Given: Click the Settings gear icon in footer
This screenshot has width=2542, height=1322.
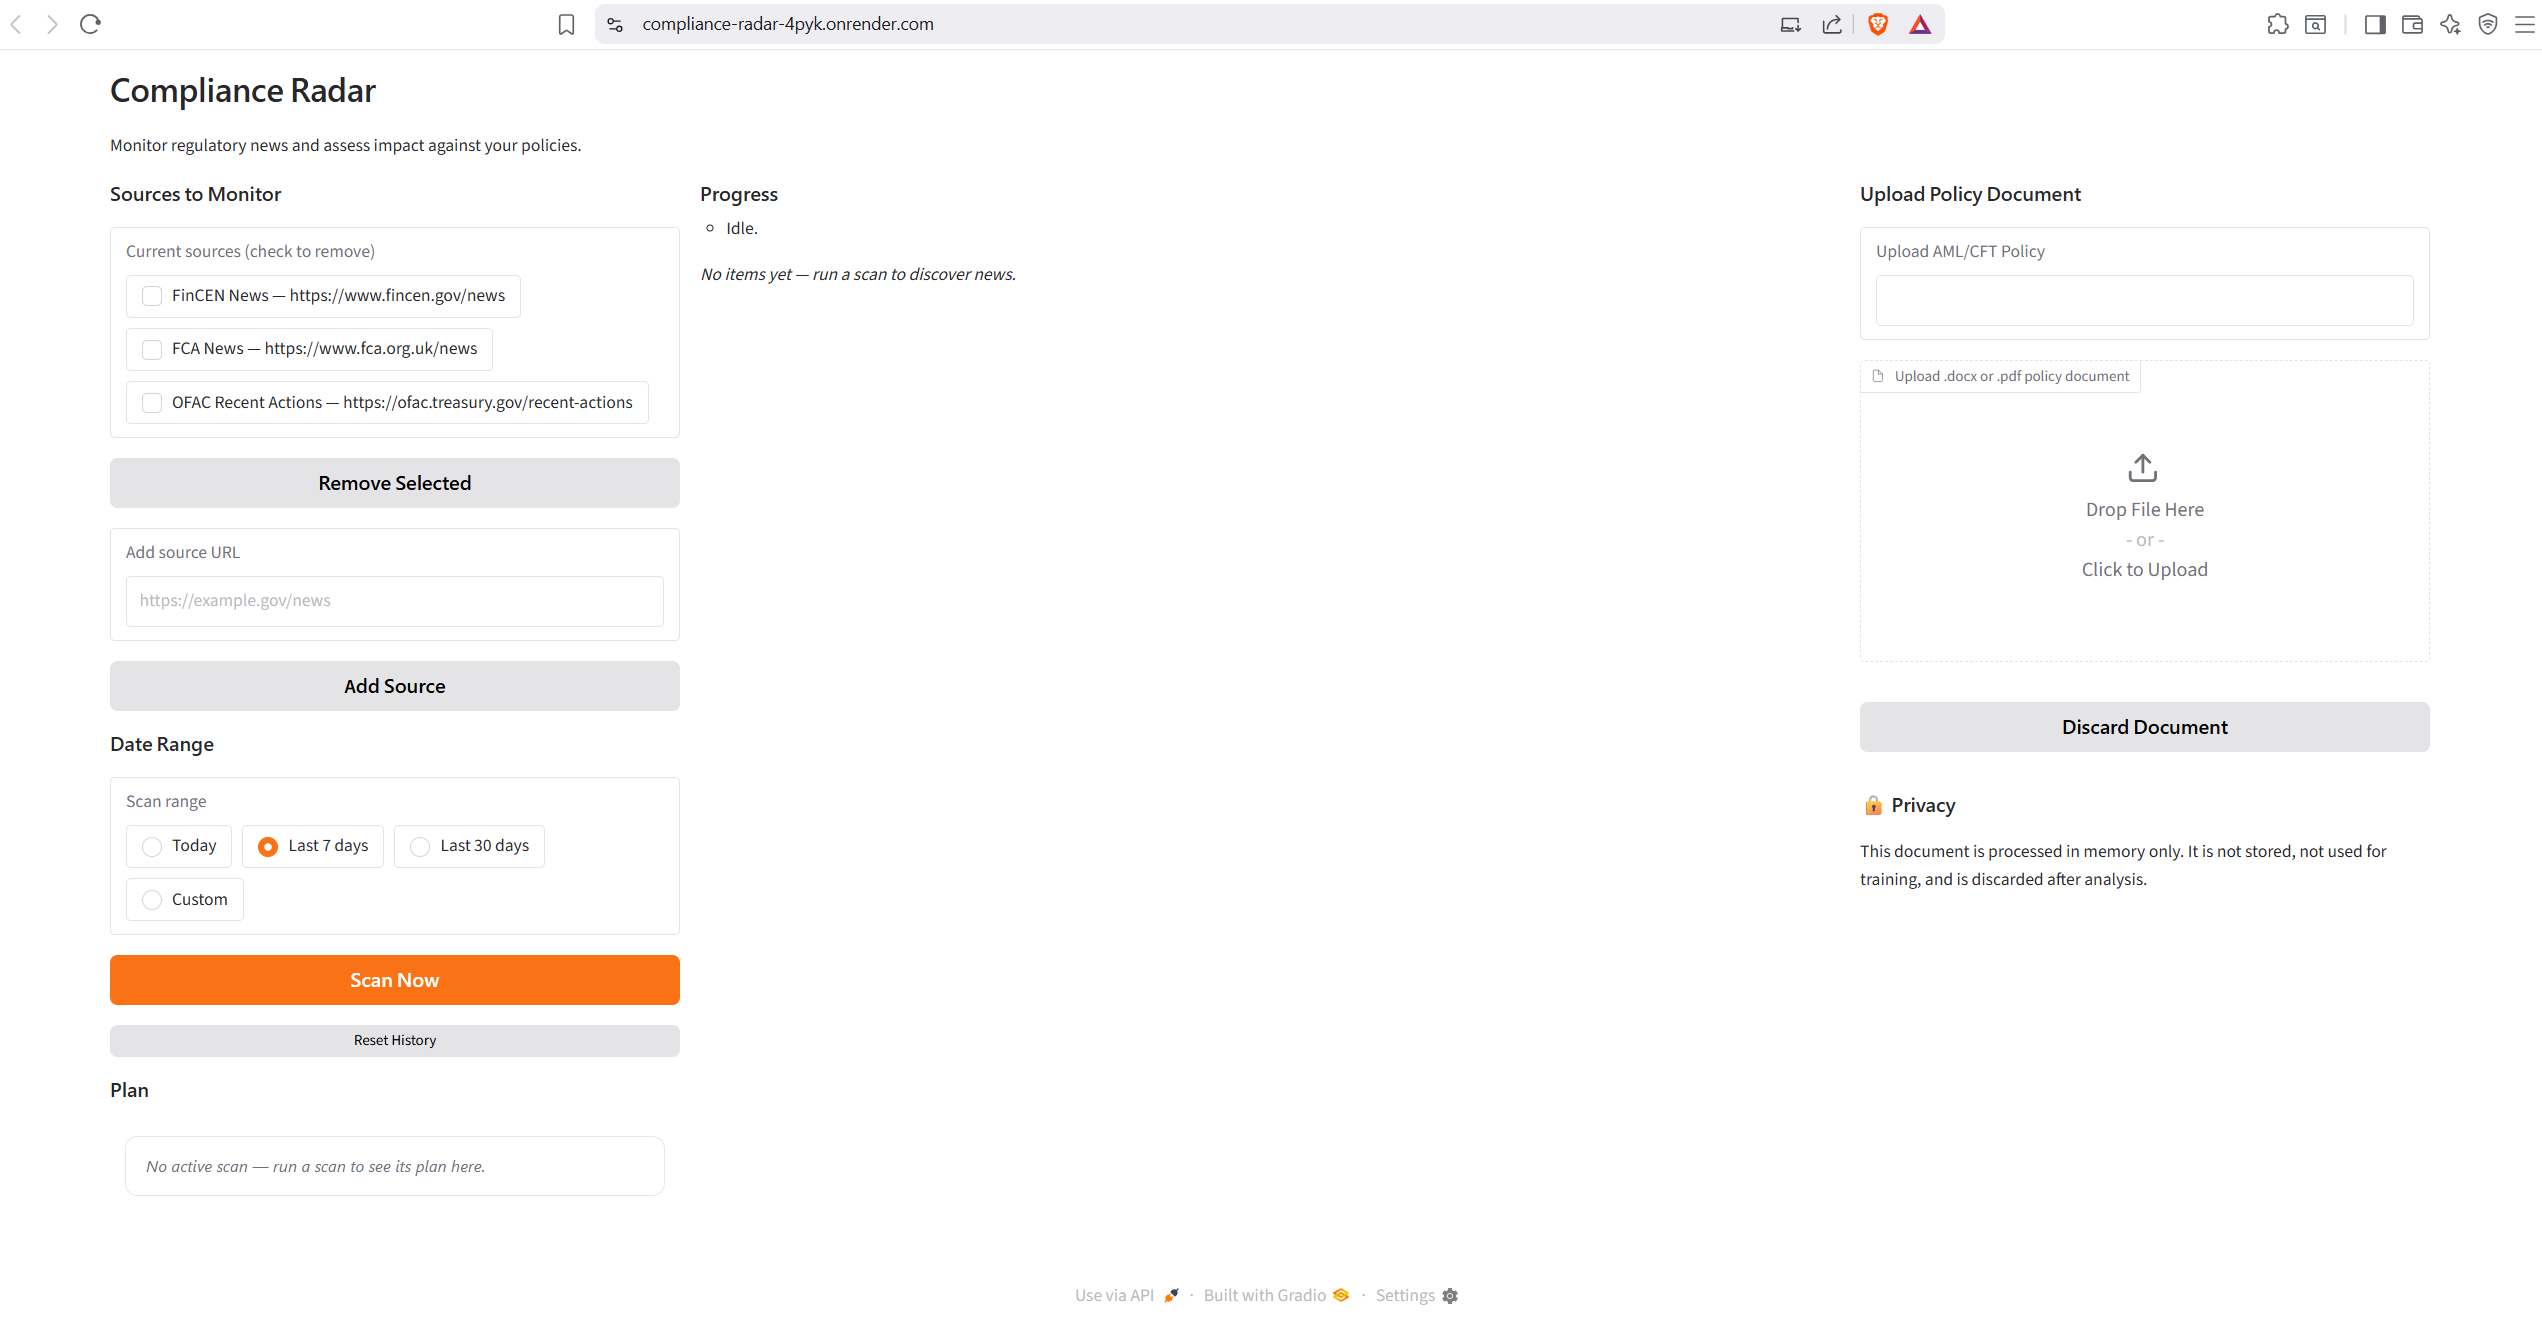Looking at the screenshot, I should 1450,1296.
